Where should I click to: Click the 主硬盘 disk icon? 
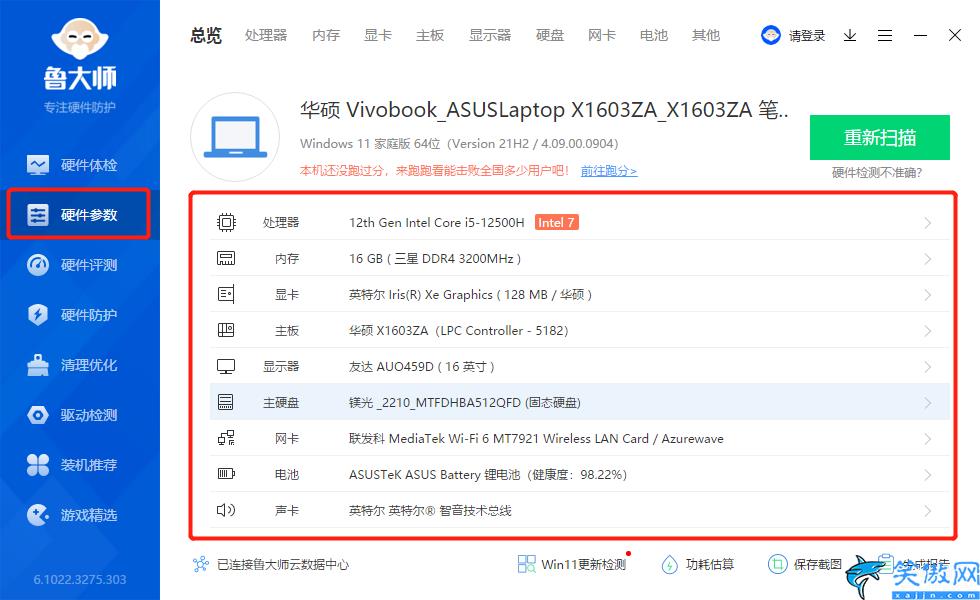[x=226, y=402]
